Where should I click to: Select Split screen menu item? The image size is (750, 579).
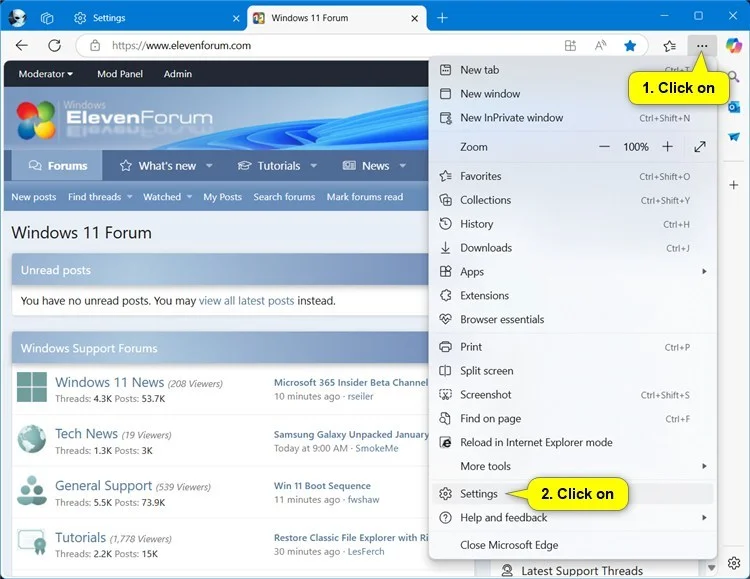(573, 371)
